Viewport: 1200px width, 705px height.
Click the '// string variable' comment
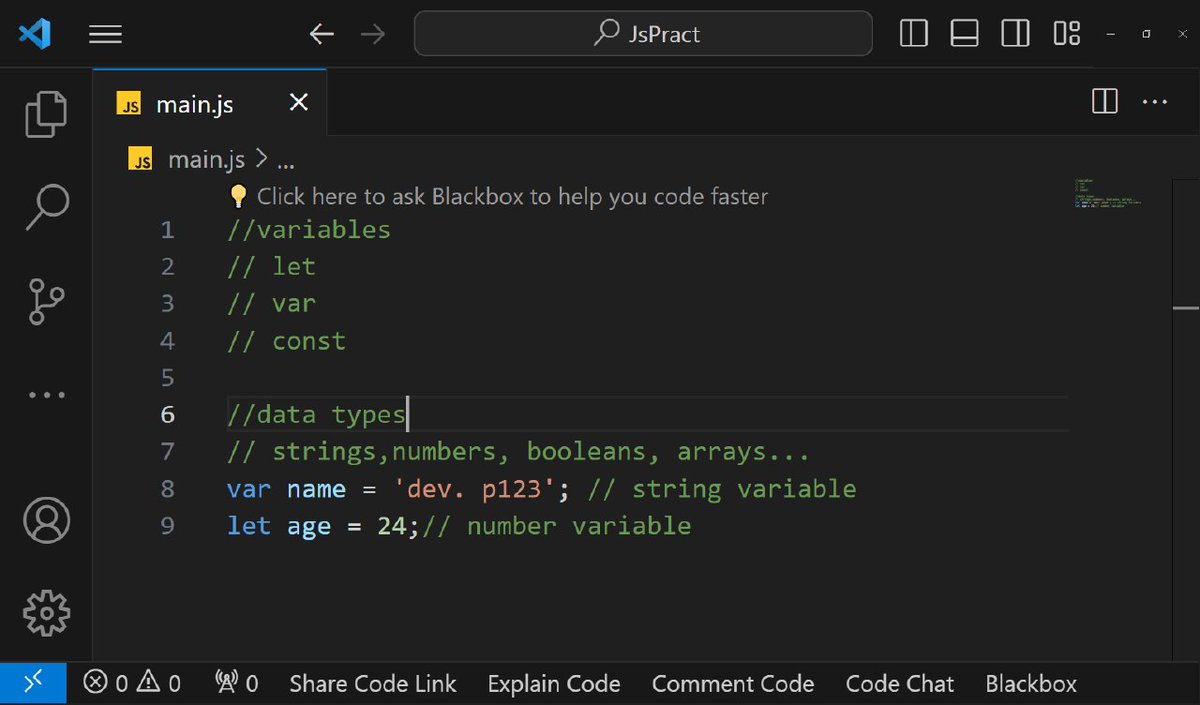point(722,489)
